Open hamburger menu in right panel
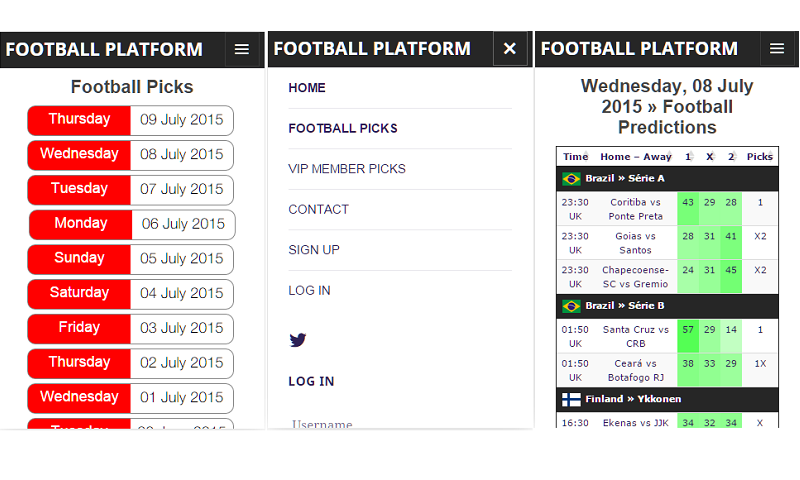Screen dimensions: 800x480 click(777, 49)
